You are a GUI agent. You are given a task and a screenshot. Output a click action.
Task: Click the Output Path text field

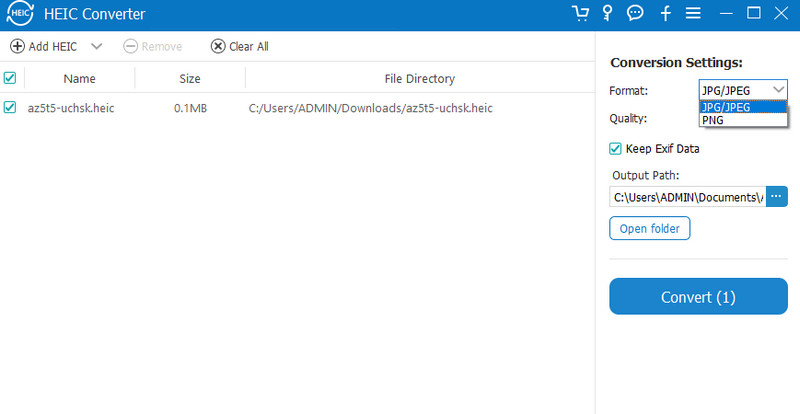[x=688, y=197]
